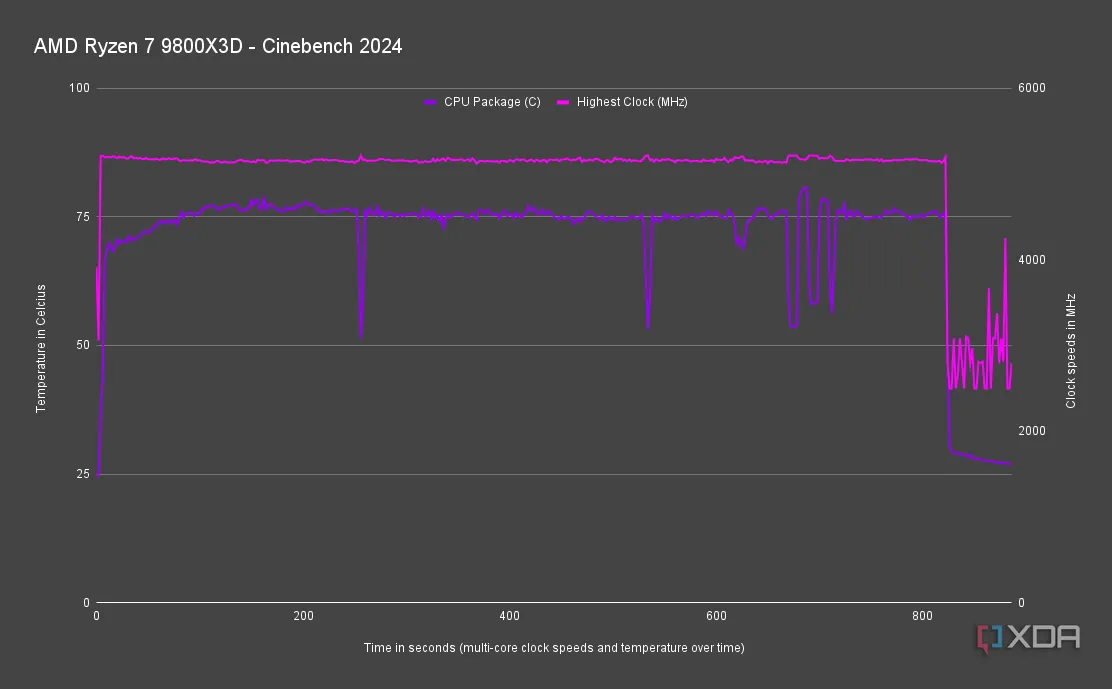Click the 400 mark on time axis

509,616
